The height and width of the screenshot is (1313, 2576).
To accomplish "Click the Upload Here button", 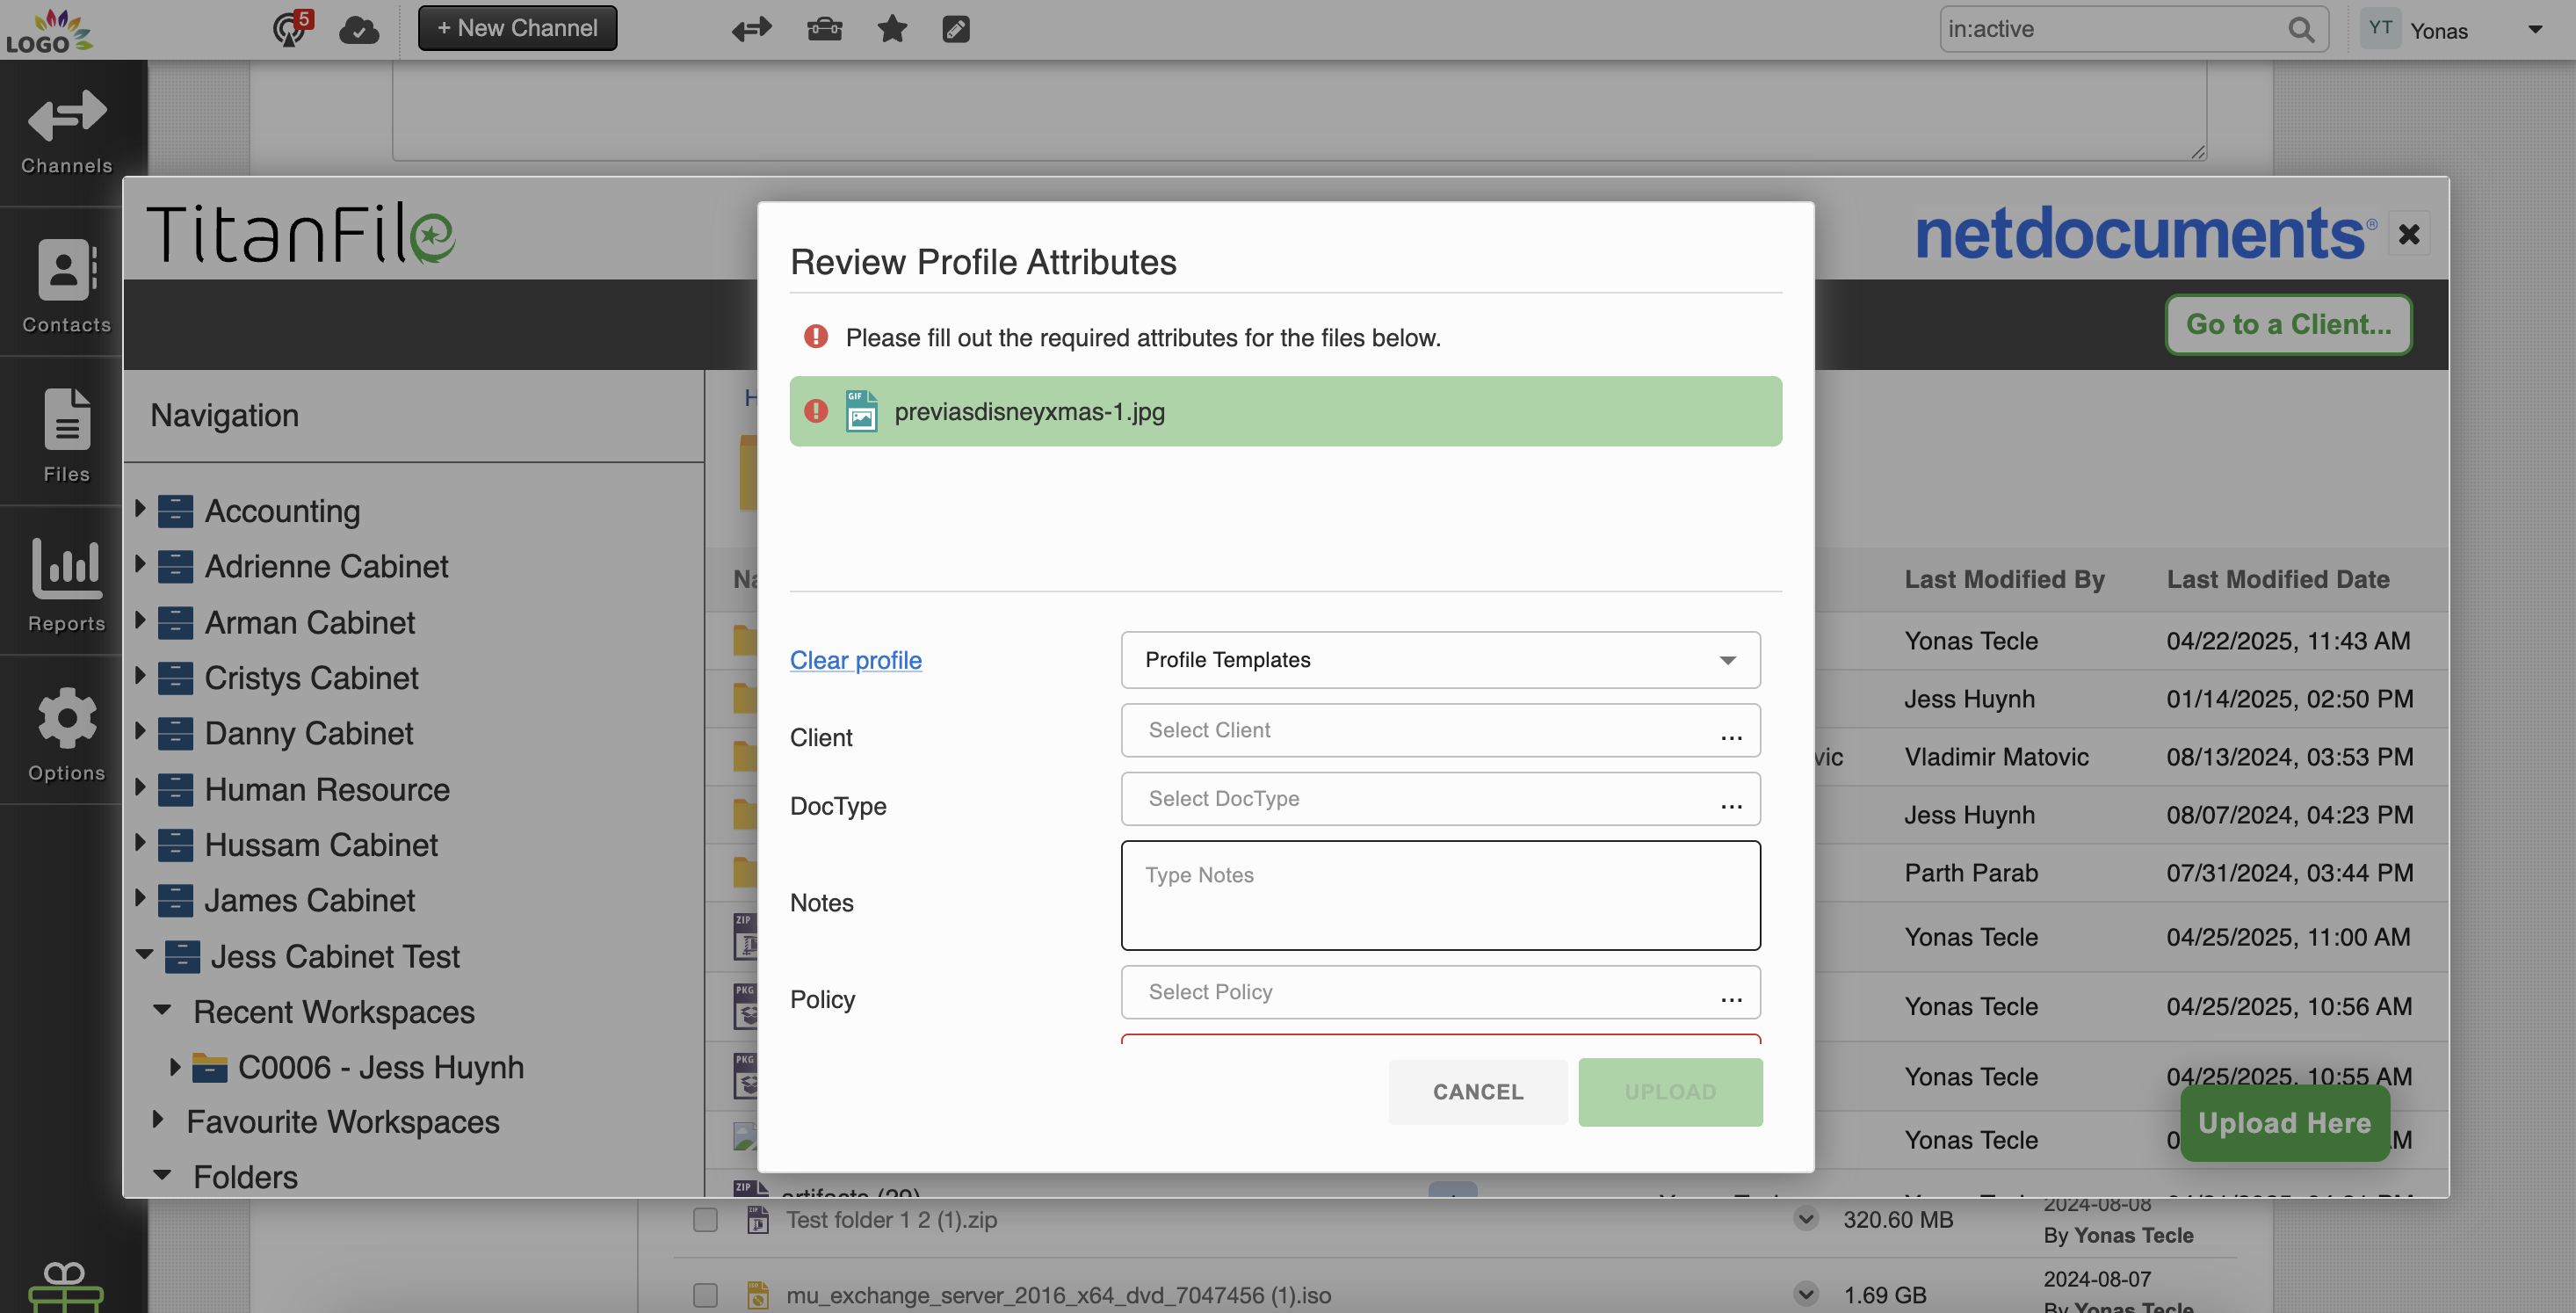I will click(2284, 1123).
